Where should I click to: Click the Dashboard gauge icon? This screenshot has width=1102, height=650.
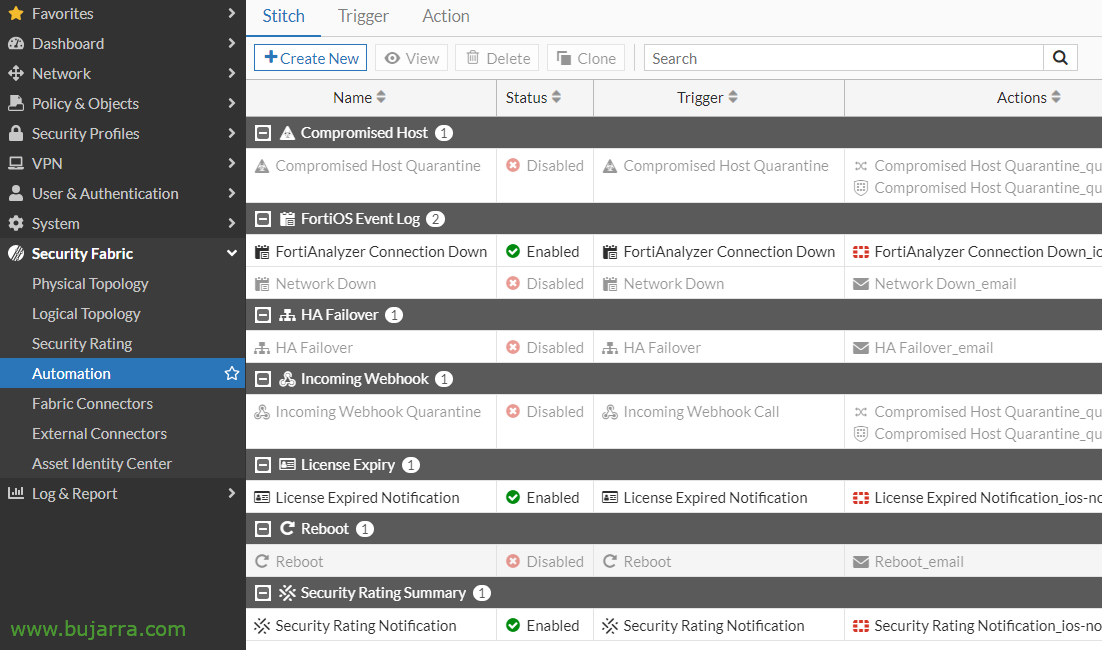(16, 44)
